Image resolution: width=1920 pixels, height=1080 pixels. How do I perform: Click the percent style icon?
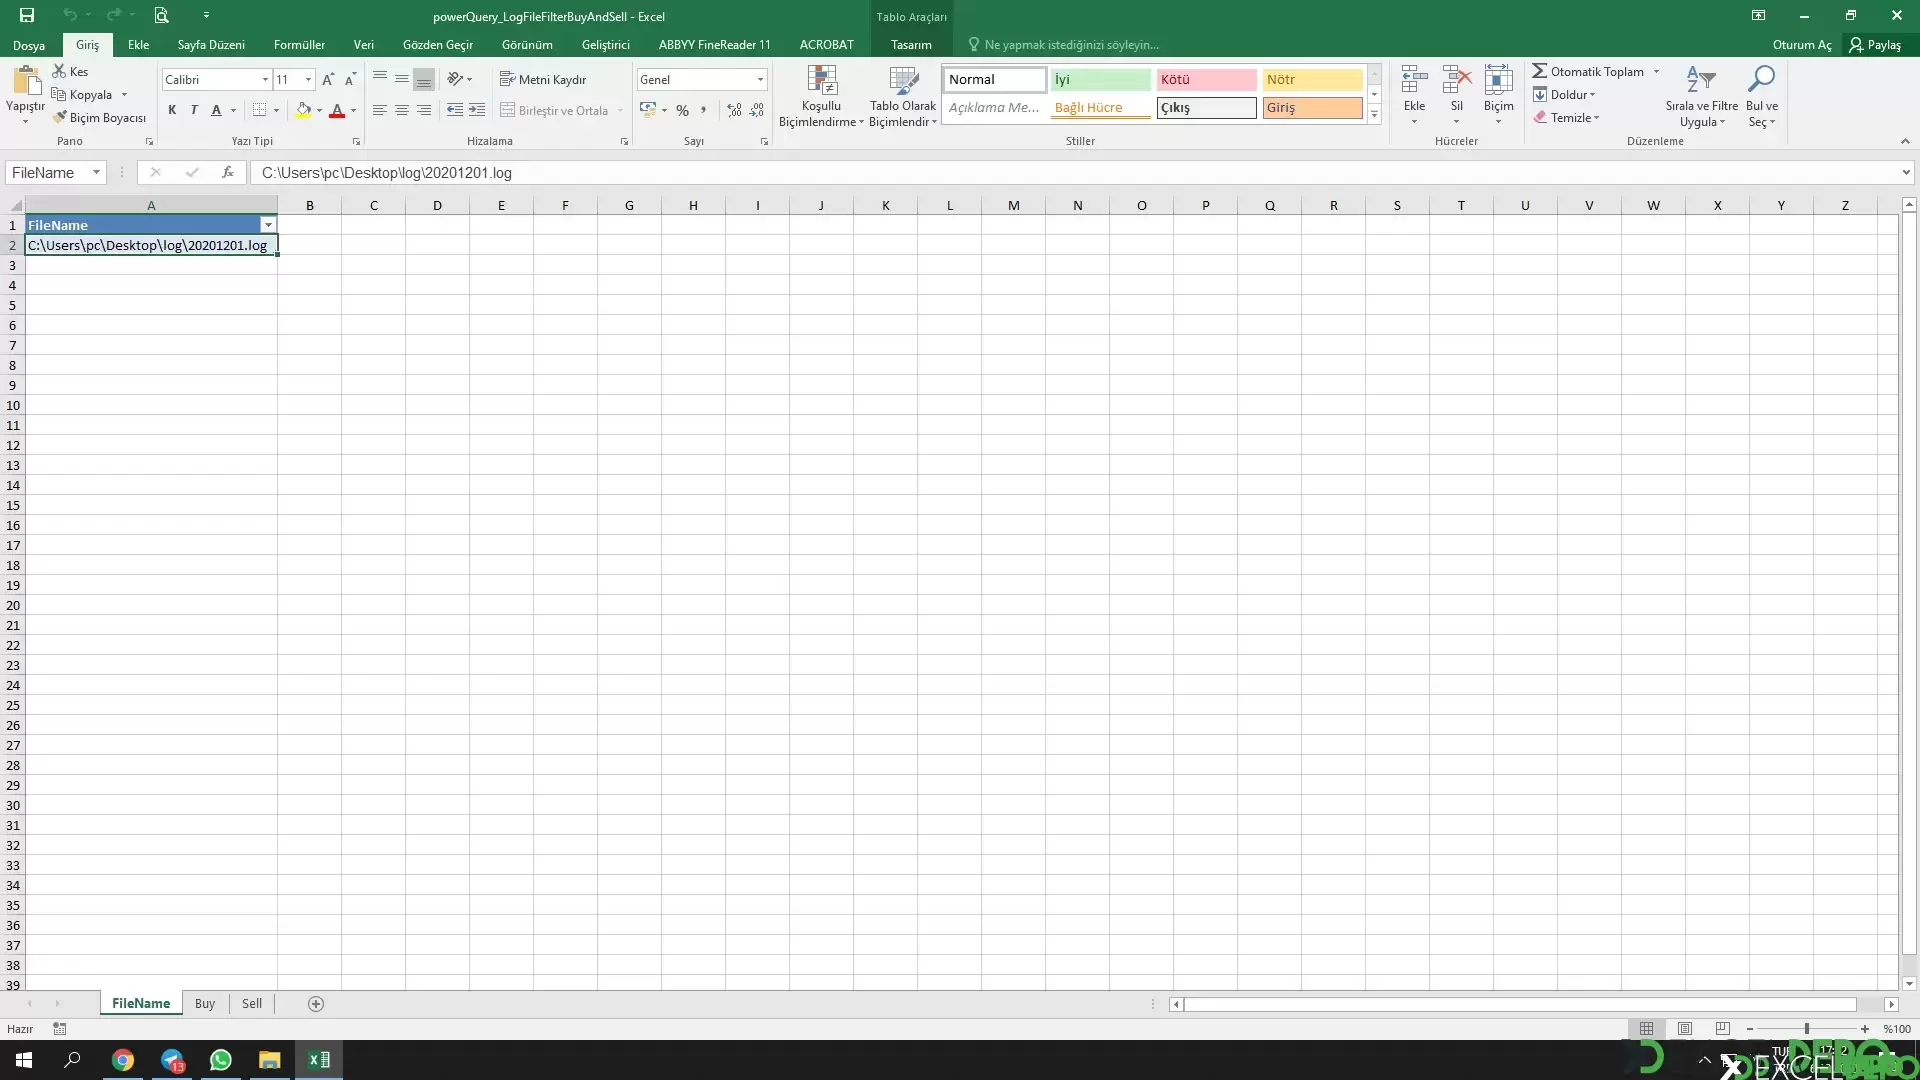click(x=682, y=110)
